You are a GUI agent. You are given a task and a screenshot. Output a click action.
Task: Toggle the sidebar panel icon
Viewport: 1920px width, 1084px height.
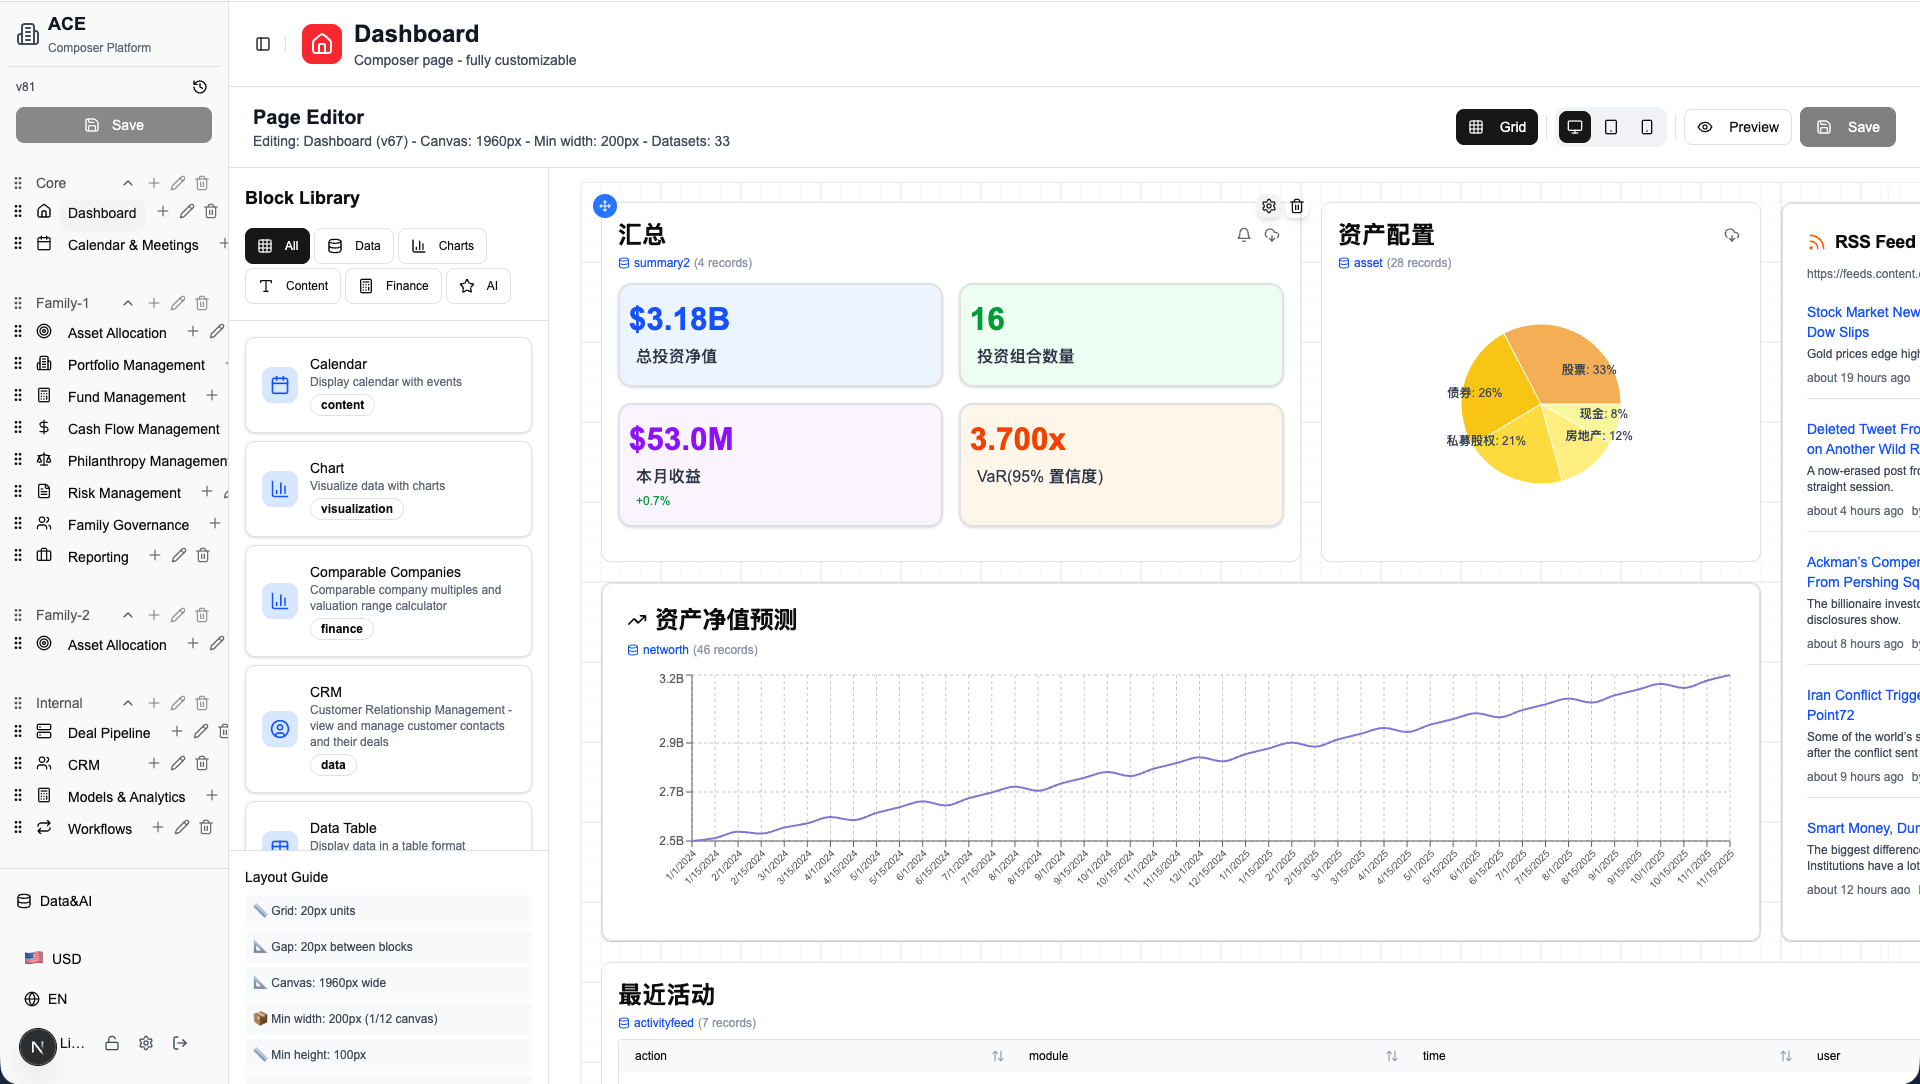263,44
